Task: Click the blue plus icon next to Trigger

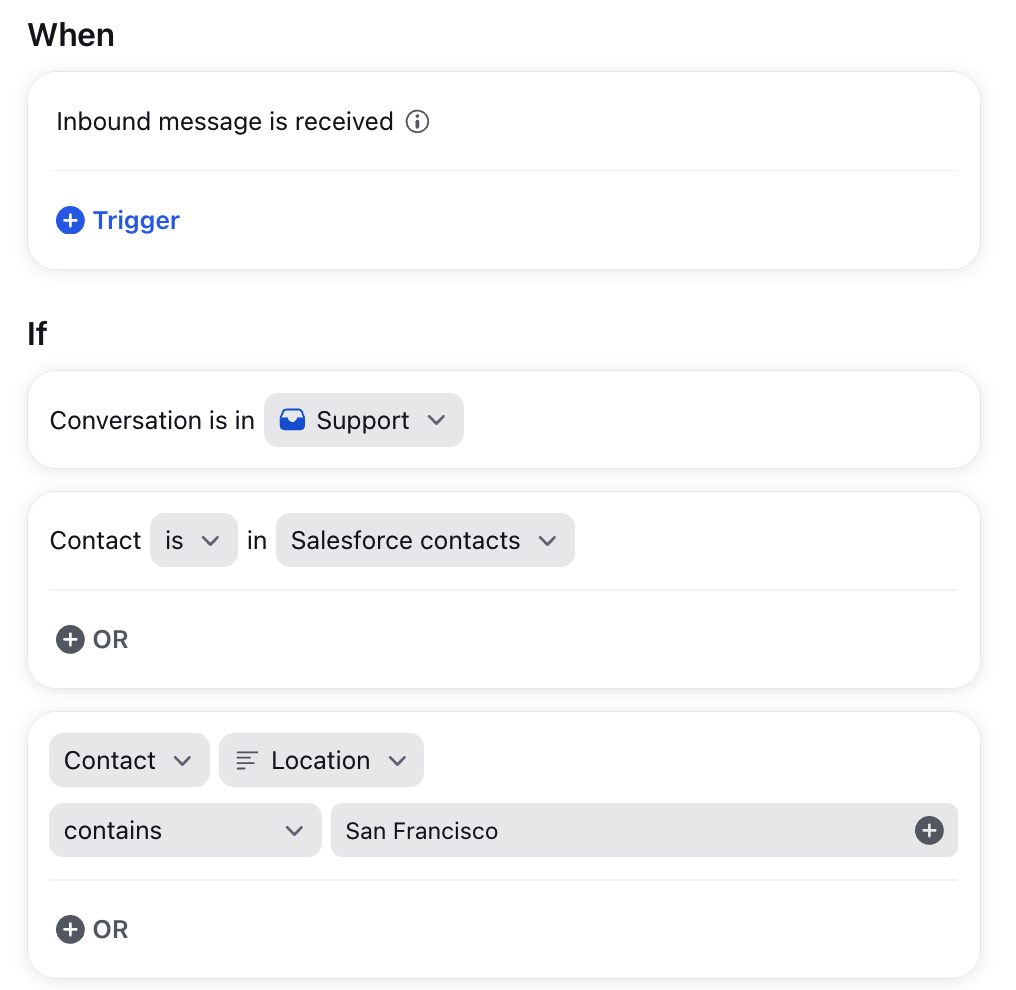Action: [x=70, y=220]
